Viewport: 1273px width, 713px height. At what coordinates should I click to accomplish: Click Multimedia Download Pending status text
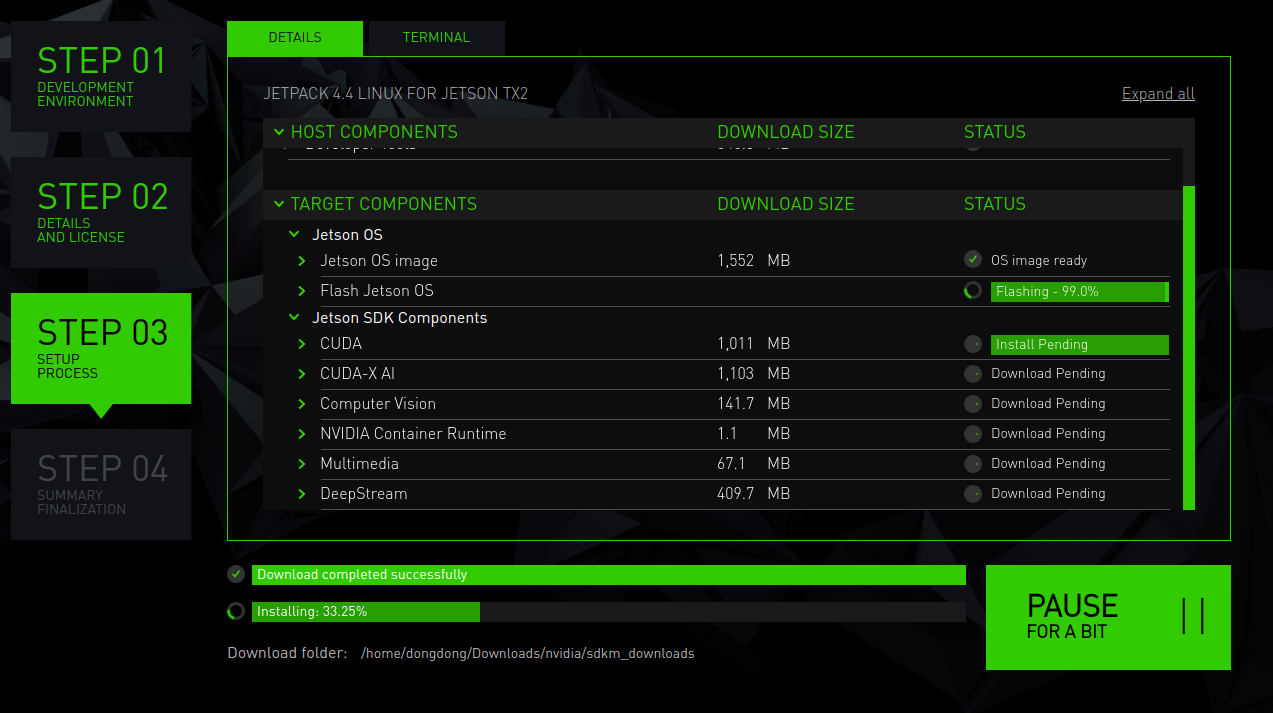click(x=1048, y=464)
